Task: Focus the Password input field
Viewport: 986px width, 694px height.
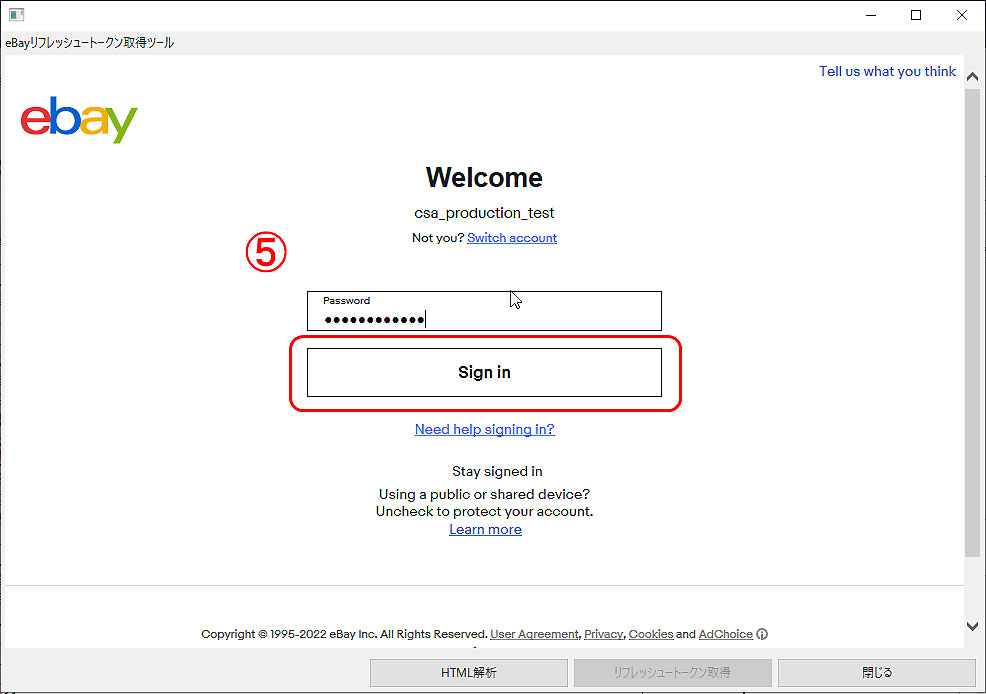Action: click(x=484, y=311)
